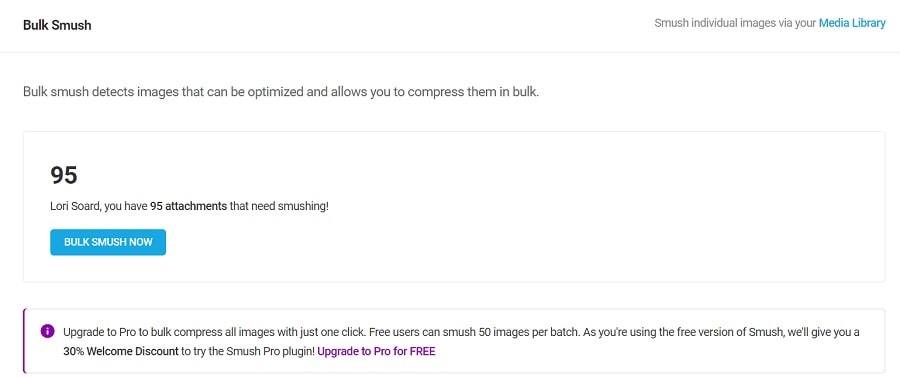Open the Media Library link
This screenshot has width=900, height=378.
(x=852, y=24)
